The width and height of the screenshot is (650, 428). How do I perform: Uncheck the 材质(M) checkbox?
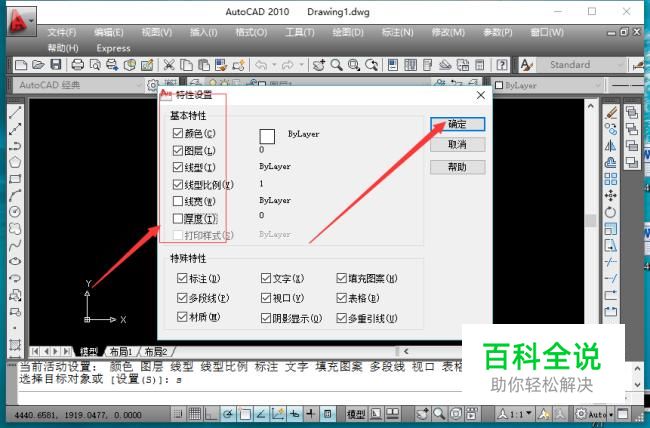click(182, 317)
